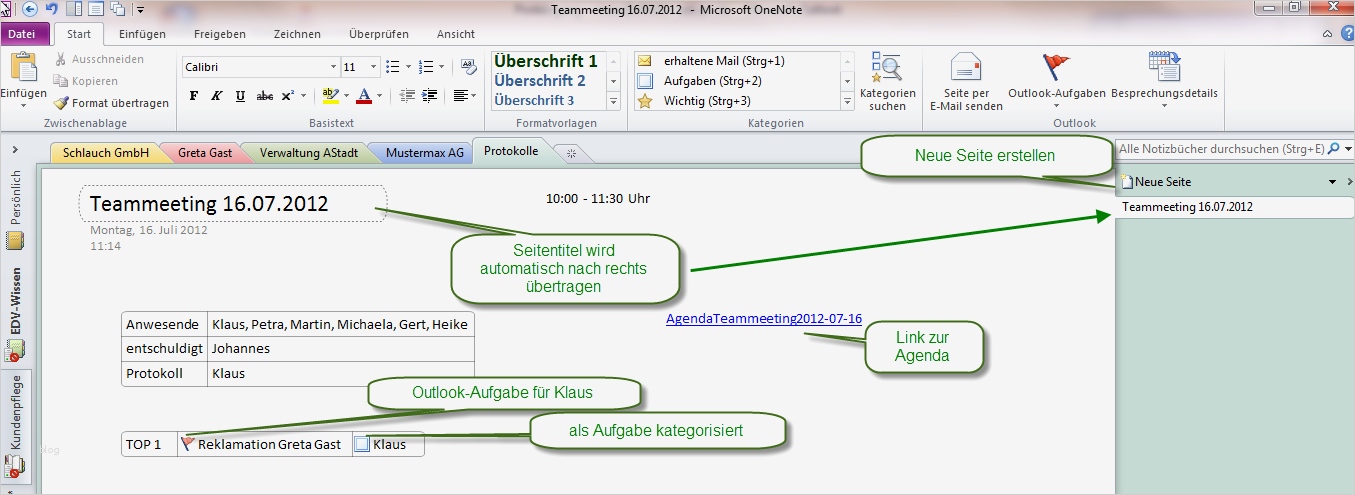Select Format übertragen paintbrush
Screen dimensions: 1355x495
click(x=111, y=103)
